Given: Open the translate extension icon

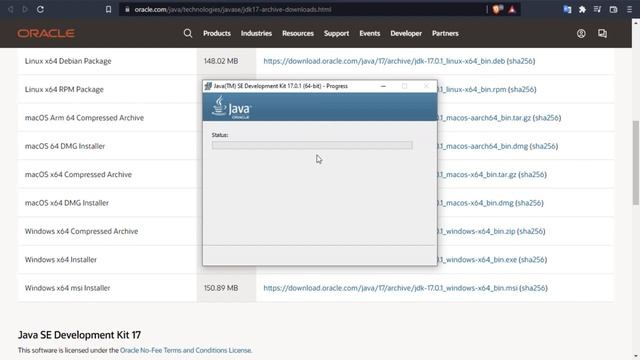Looking at the screenshot, I should pyautogui.click(x=567, y=9).
